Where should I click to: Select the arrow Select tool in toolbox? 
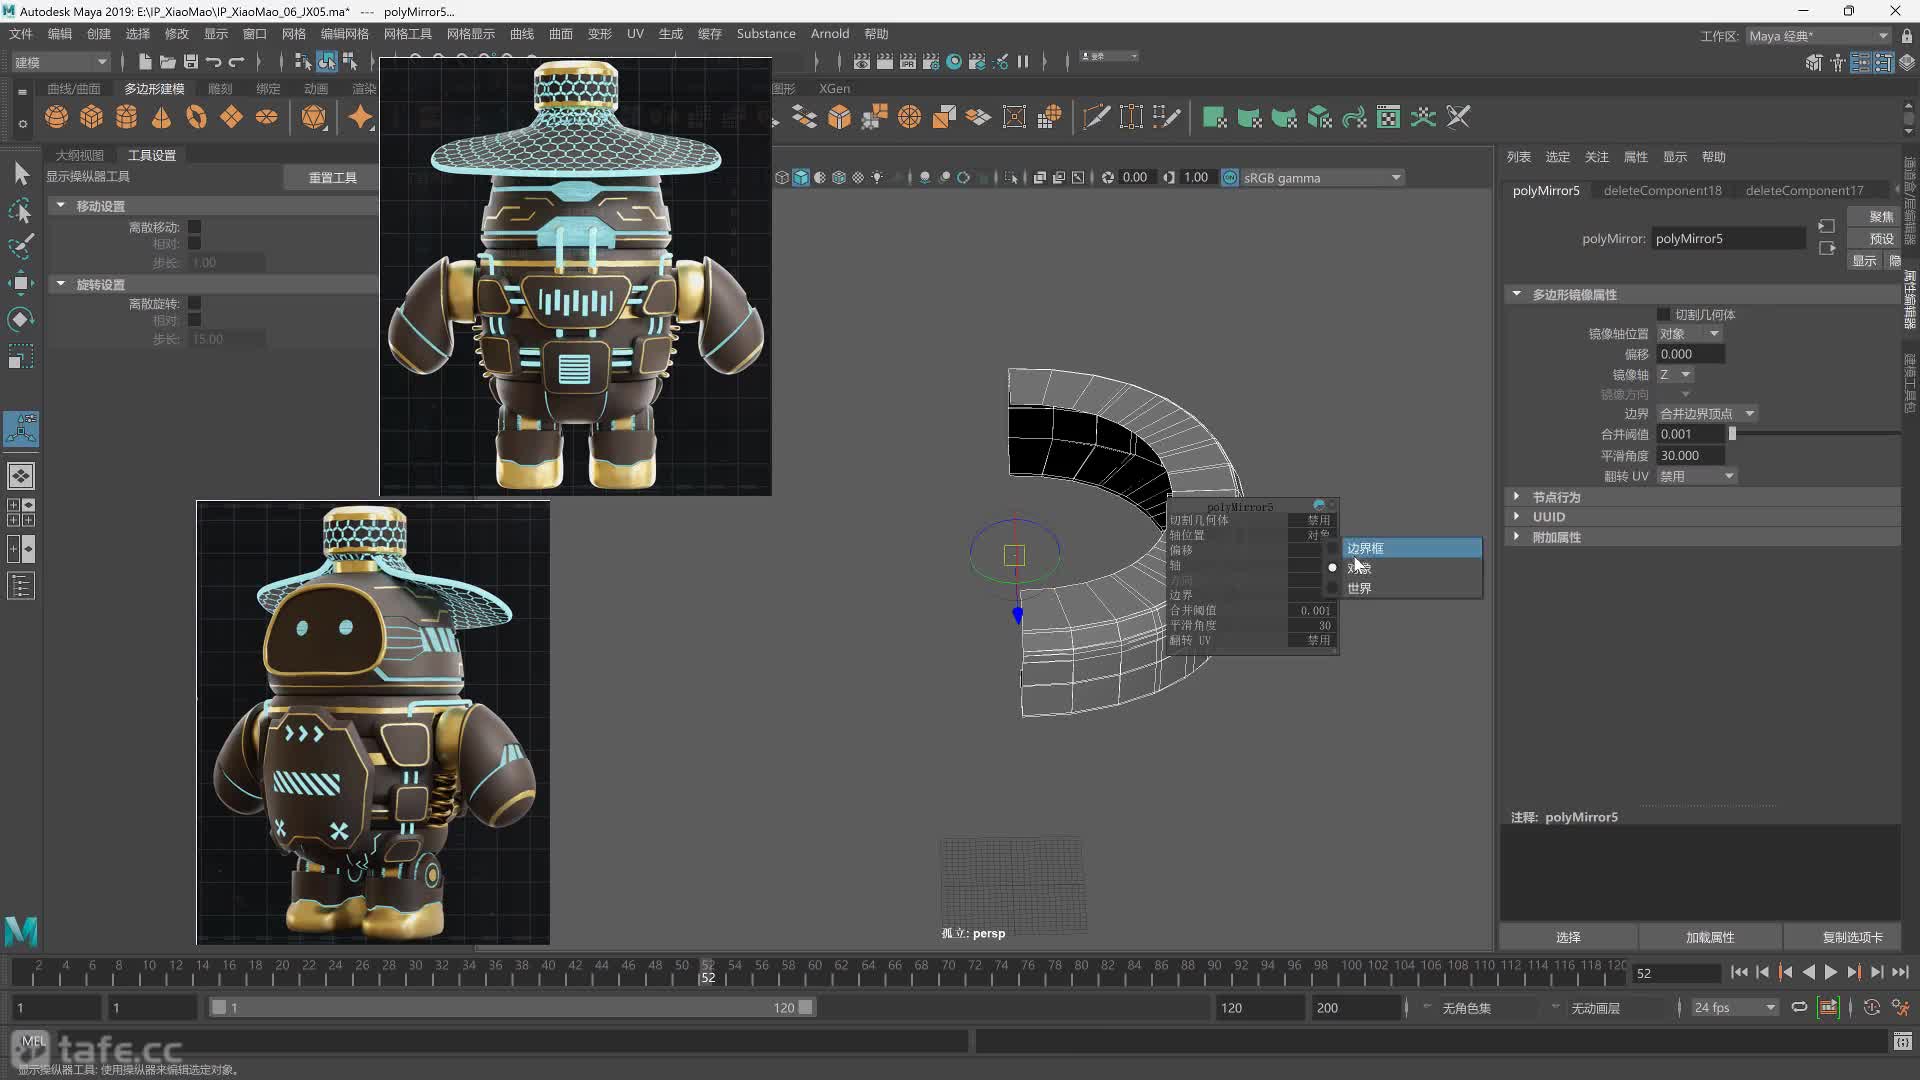point(21,174)
